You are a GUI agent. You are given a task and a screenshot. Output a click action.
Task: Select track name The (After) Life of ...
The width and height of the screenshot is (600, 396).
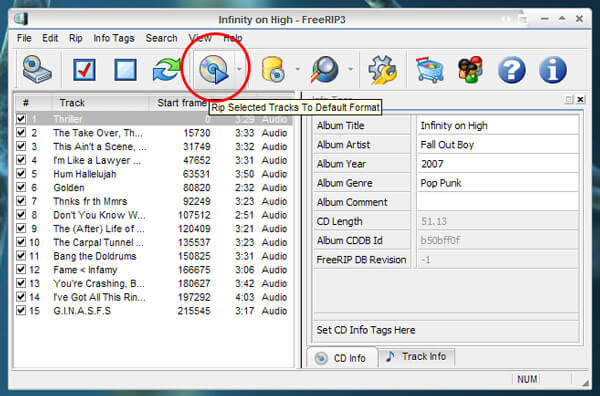tap(99, 229)
